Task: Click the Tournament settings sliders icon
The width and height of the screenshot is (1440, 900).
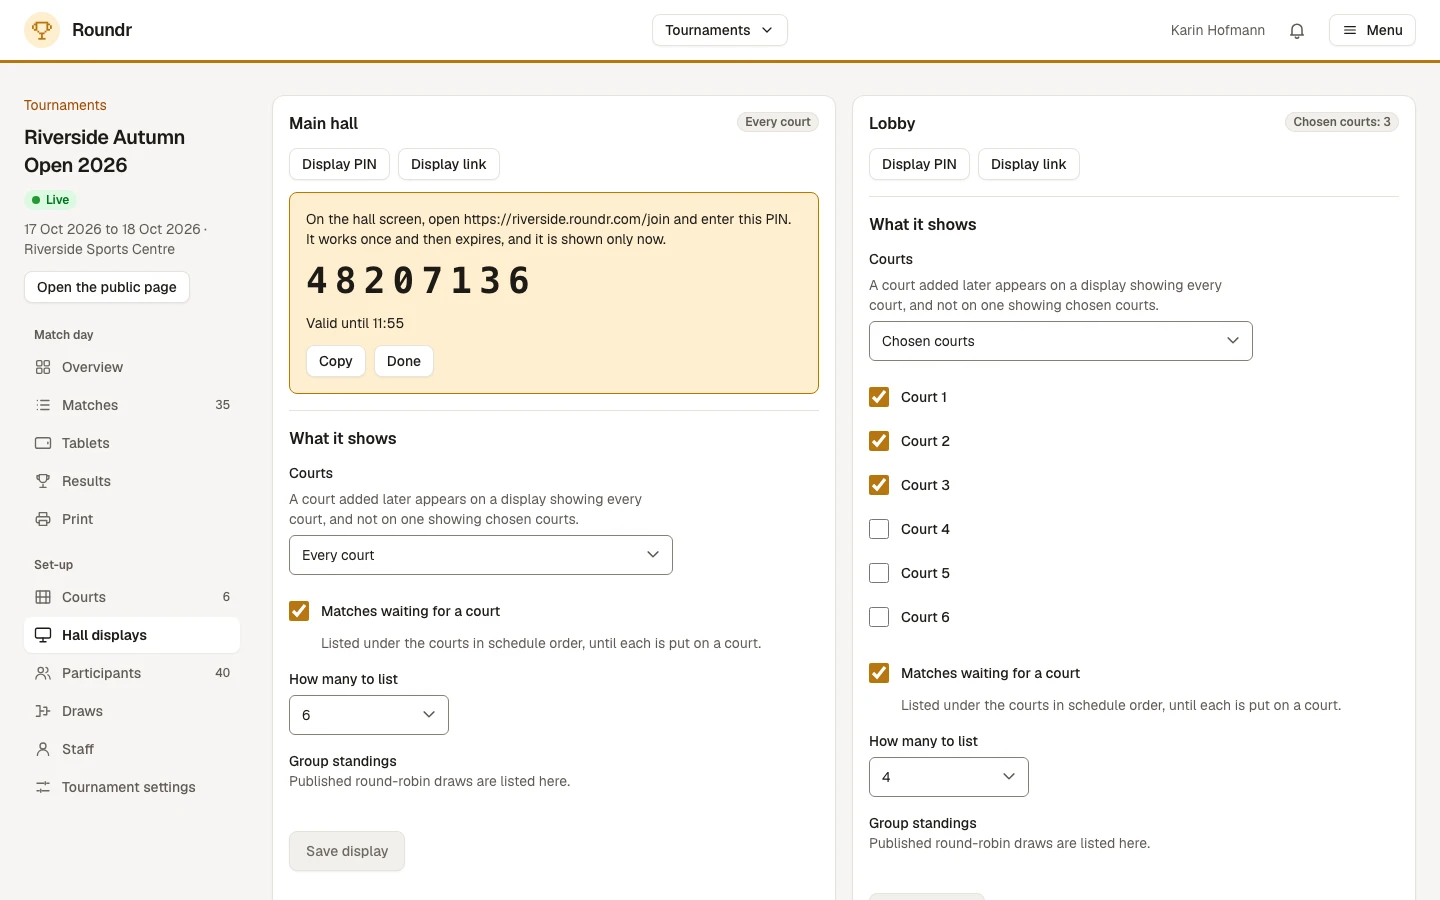Action: (x=43, y=787)
